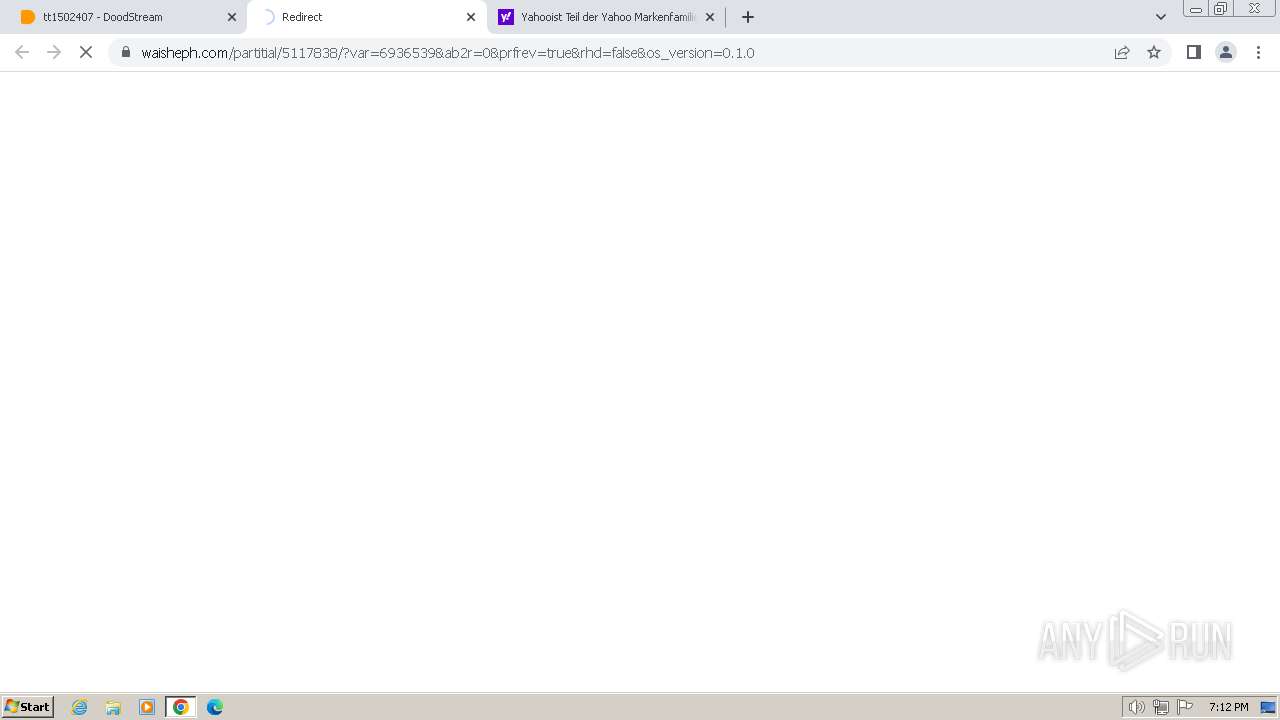Open Action Center flag icon
1280x720 pixels.
point(1185,707)
